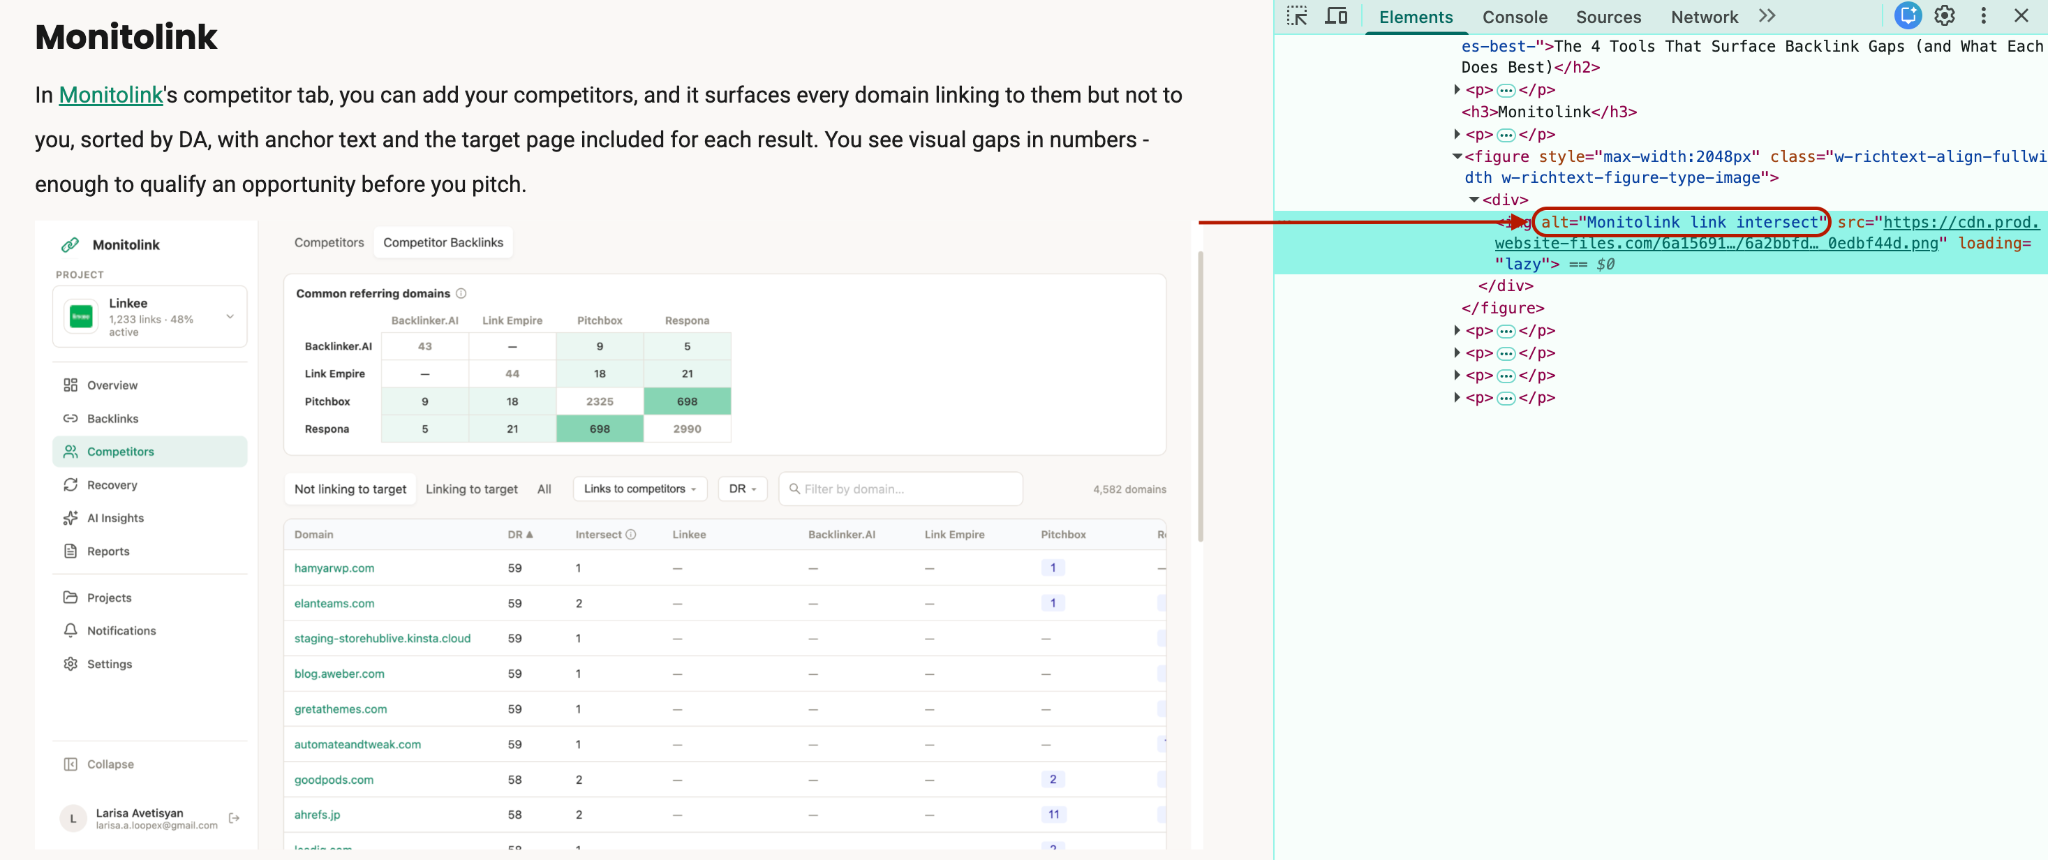This screenshot has width=2048, height=860.
Task: Open the elanteams.com domain link
Action: (x=334, y=603)
